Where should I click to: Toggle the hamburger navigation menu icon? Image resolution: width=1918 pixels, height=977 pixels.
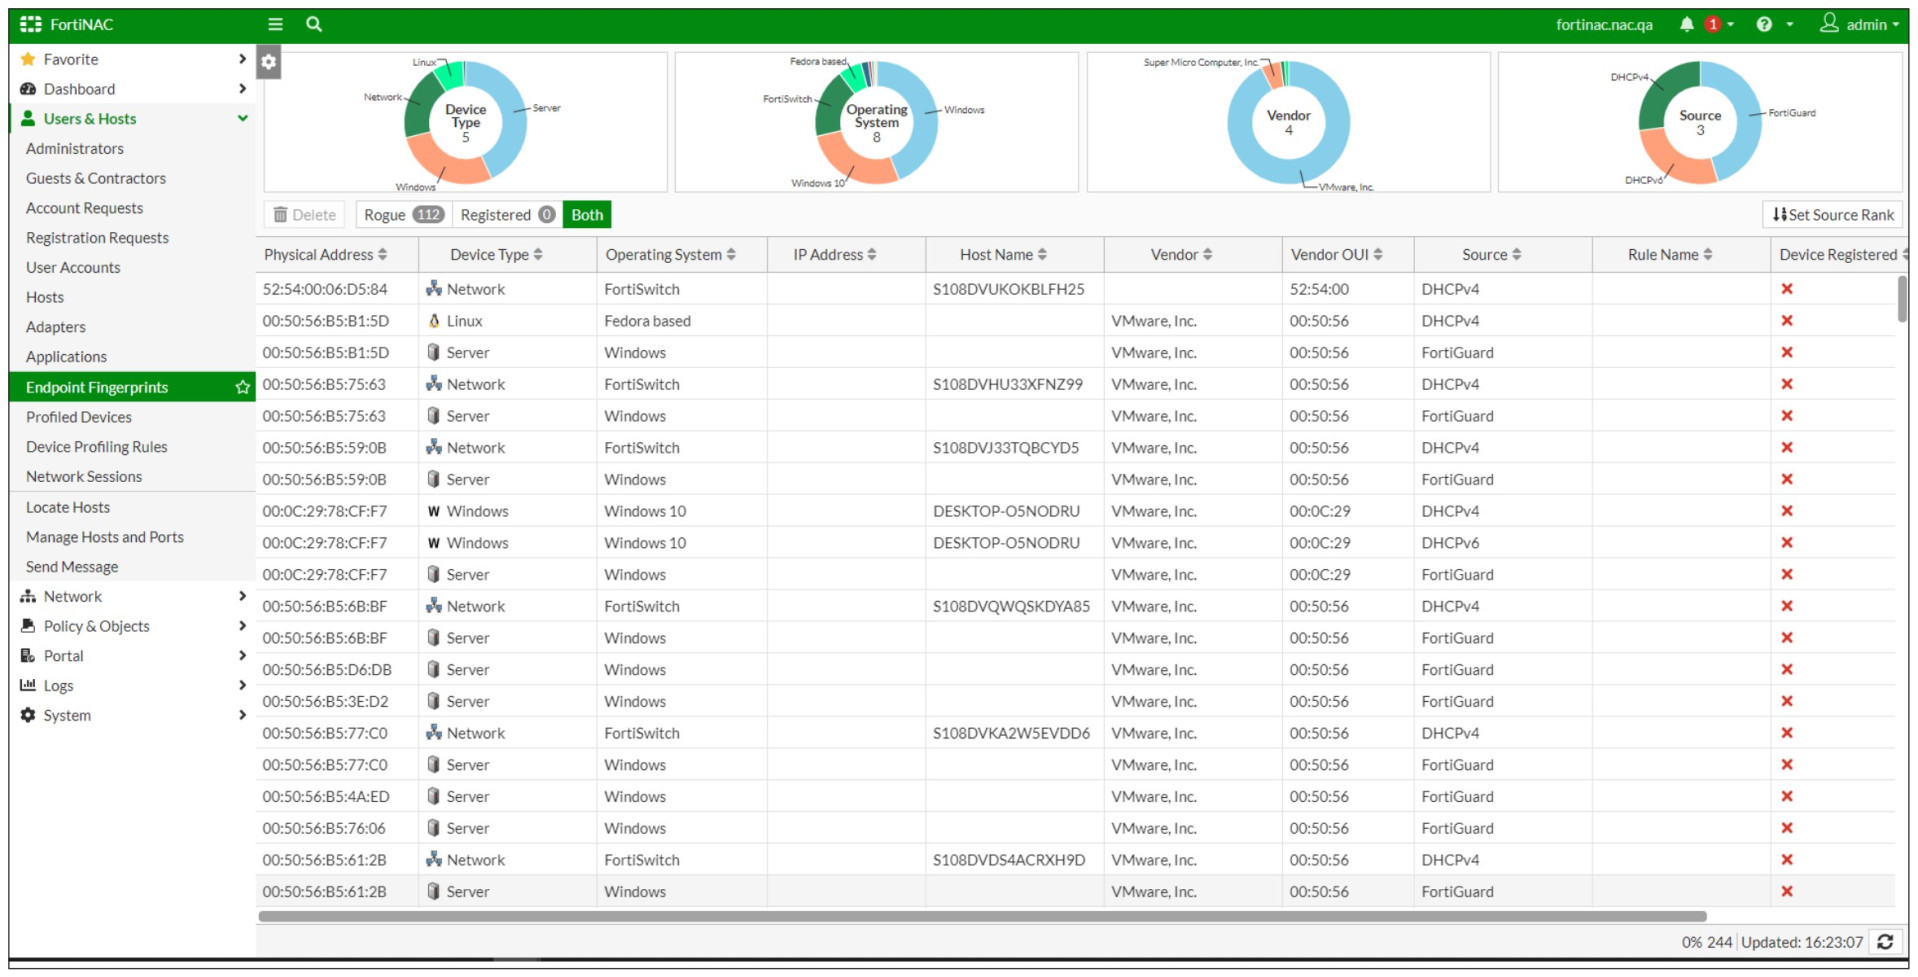coord(275,24)
